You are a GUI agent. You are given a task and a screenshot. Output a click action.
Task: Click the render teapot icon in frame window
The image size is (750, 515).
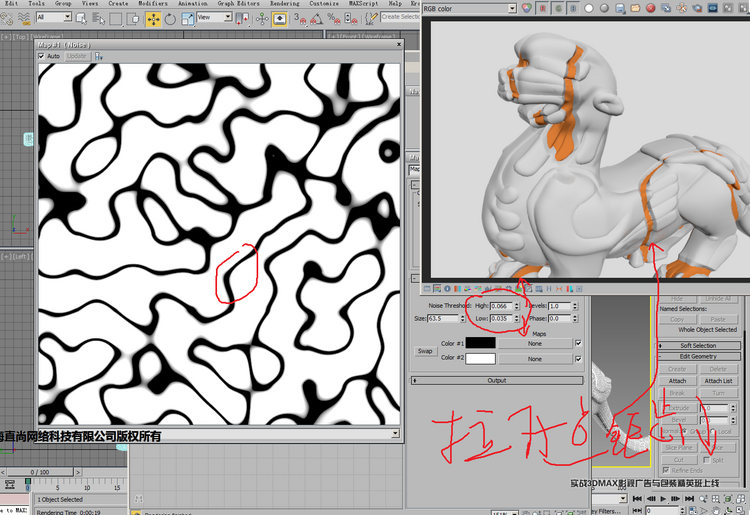[697, 8]
